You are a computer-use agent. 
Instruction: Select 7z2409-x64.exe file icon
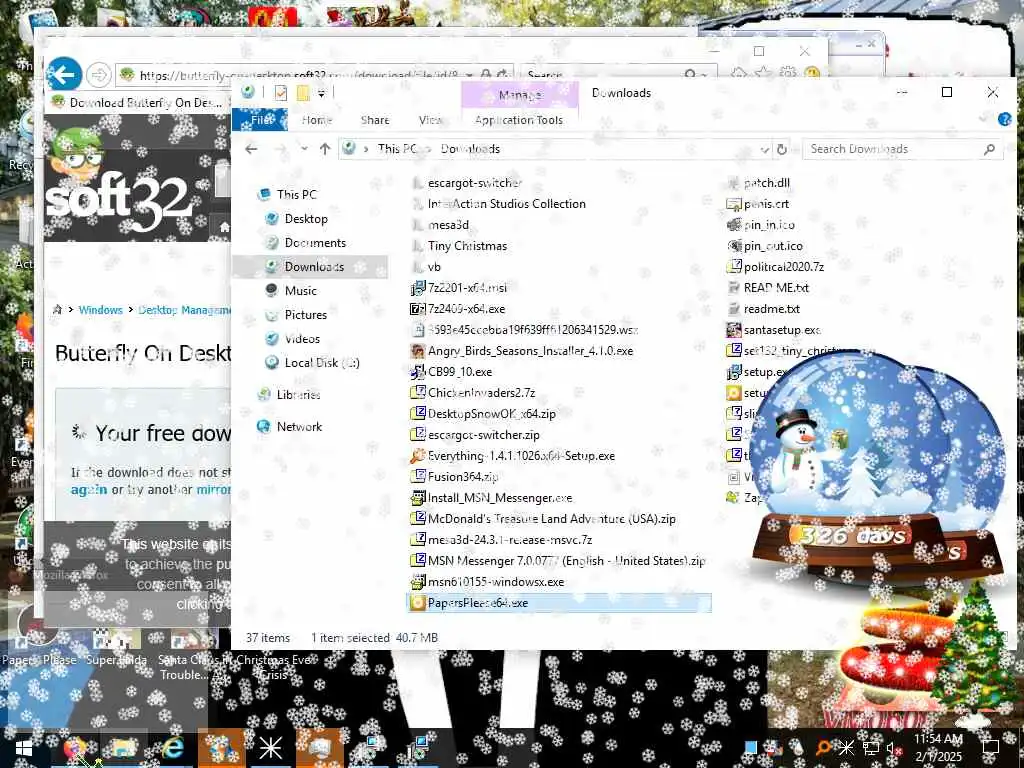[x=418, y=309]
